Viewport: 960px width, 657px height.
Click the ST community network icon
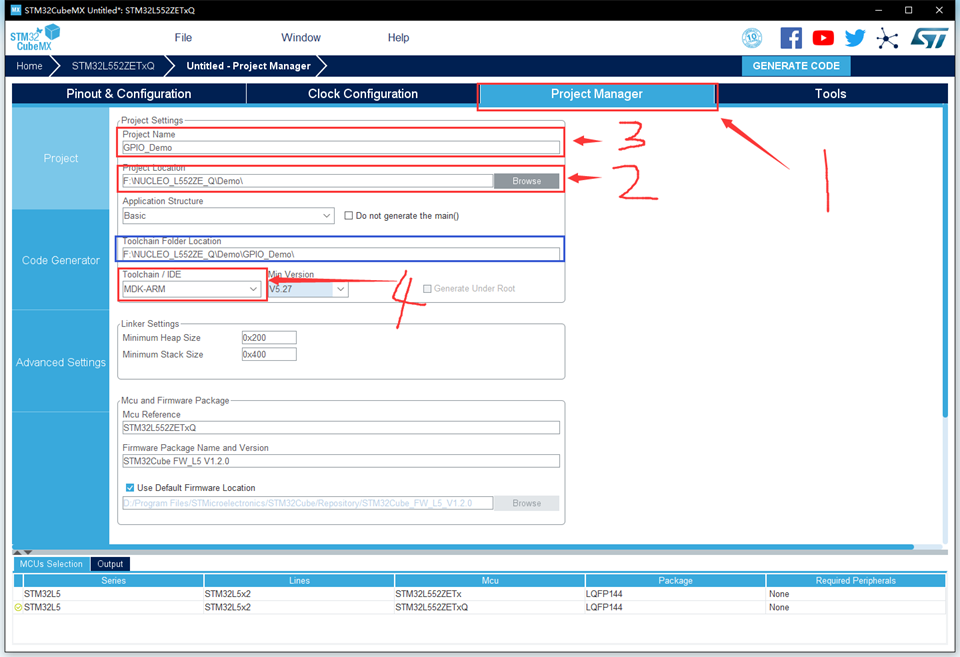(887, 38)
